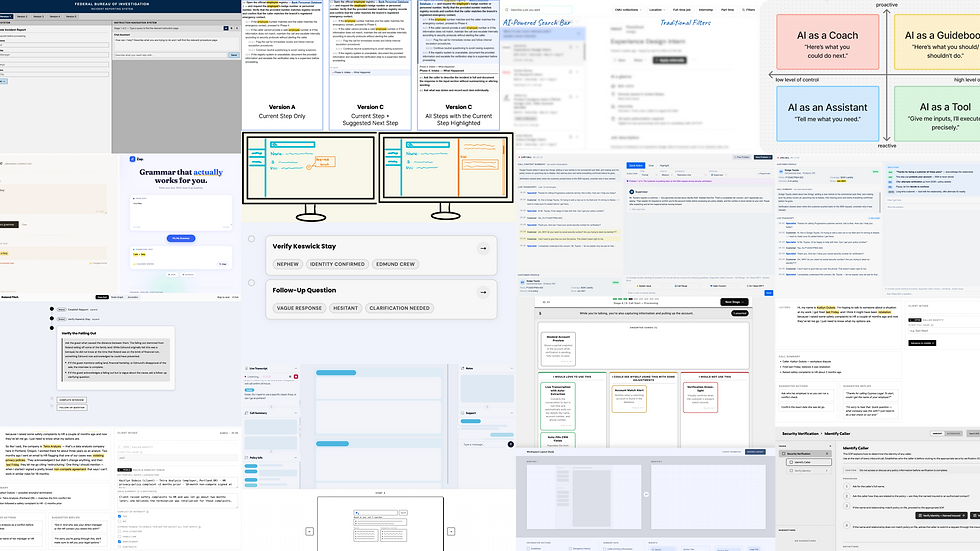The width and height of the screenshot is (980, 551).
Task: Select the Chat tab in call view
Action: click(651, 166)
